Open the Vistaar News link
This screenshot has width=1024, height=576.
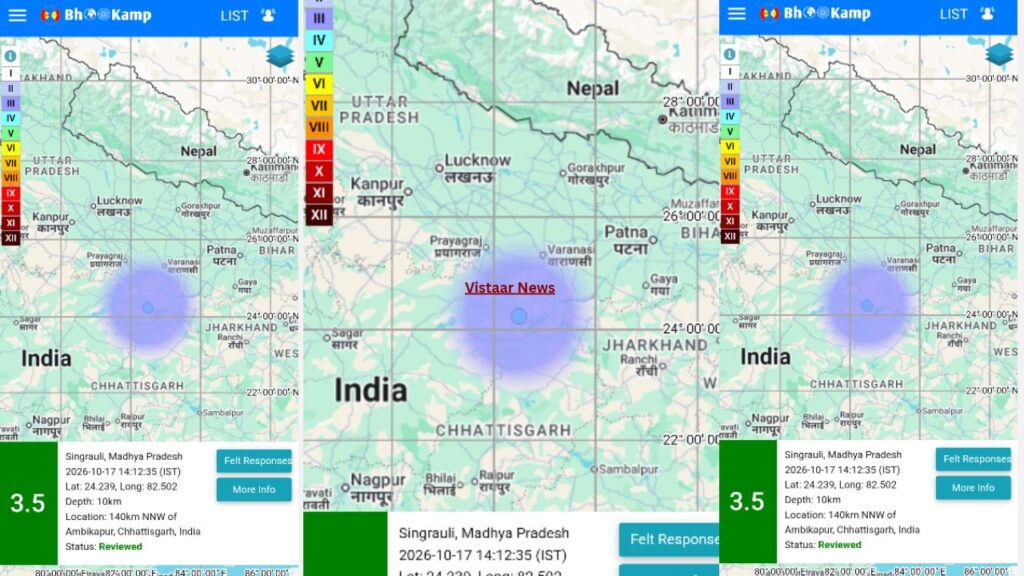510,288
